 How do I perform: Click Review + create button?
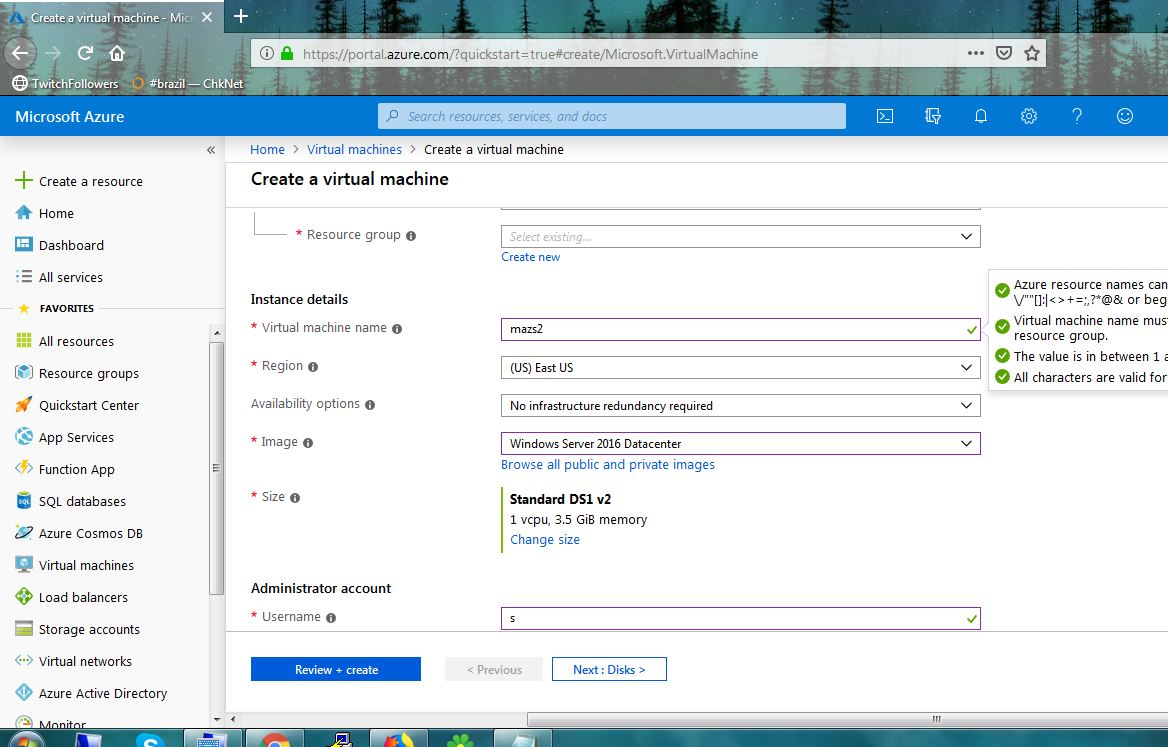click(336, 670)
